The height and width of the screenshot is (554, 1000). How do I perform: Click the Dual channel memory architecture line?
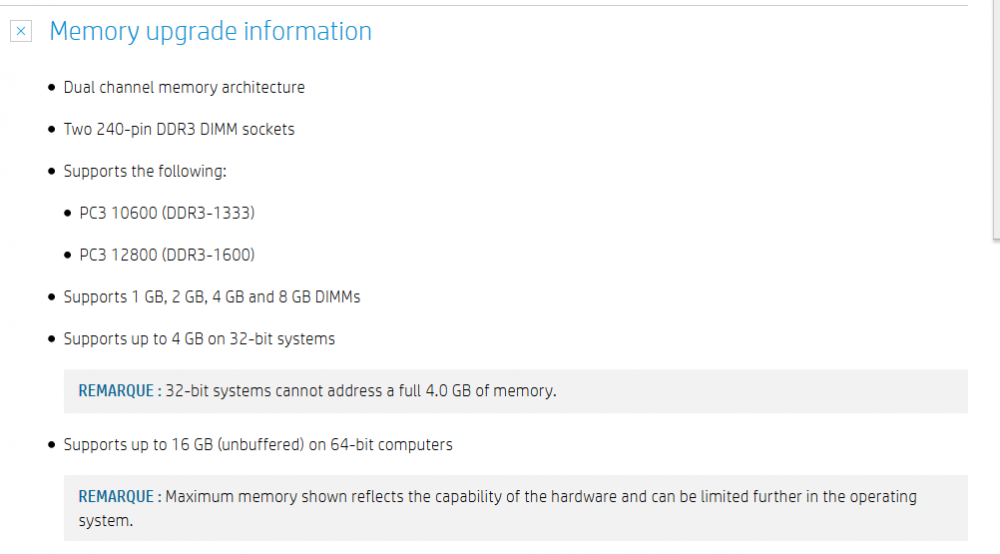point(184,87)
